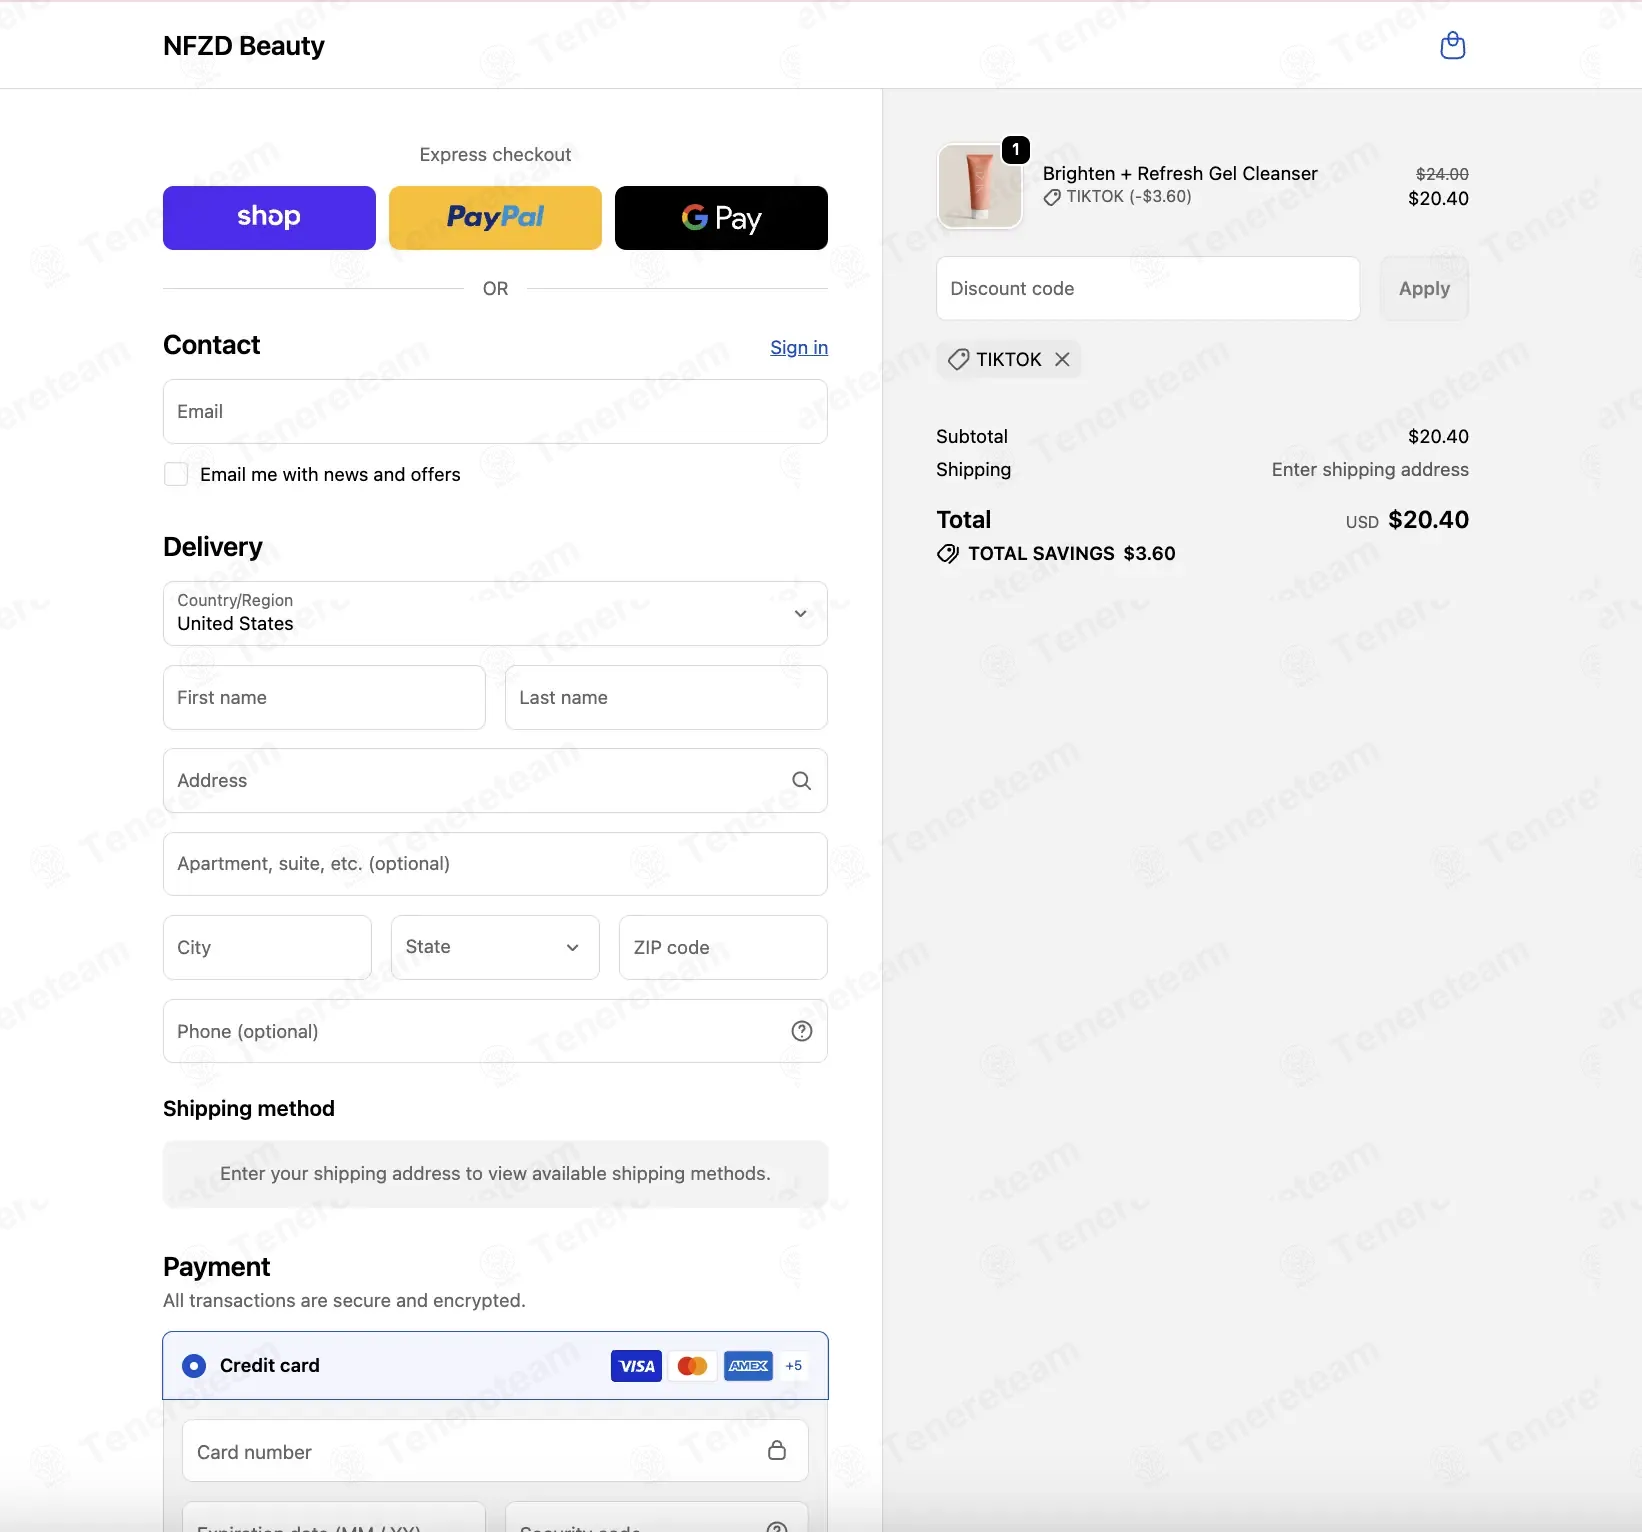Click the Apply discount button

pyautogui.click(x=1424, y=288)
